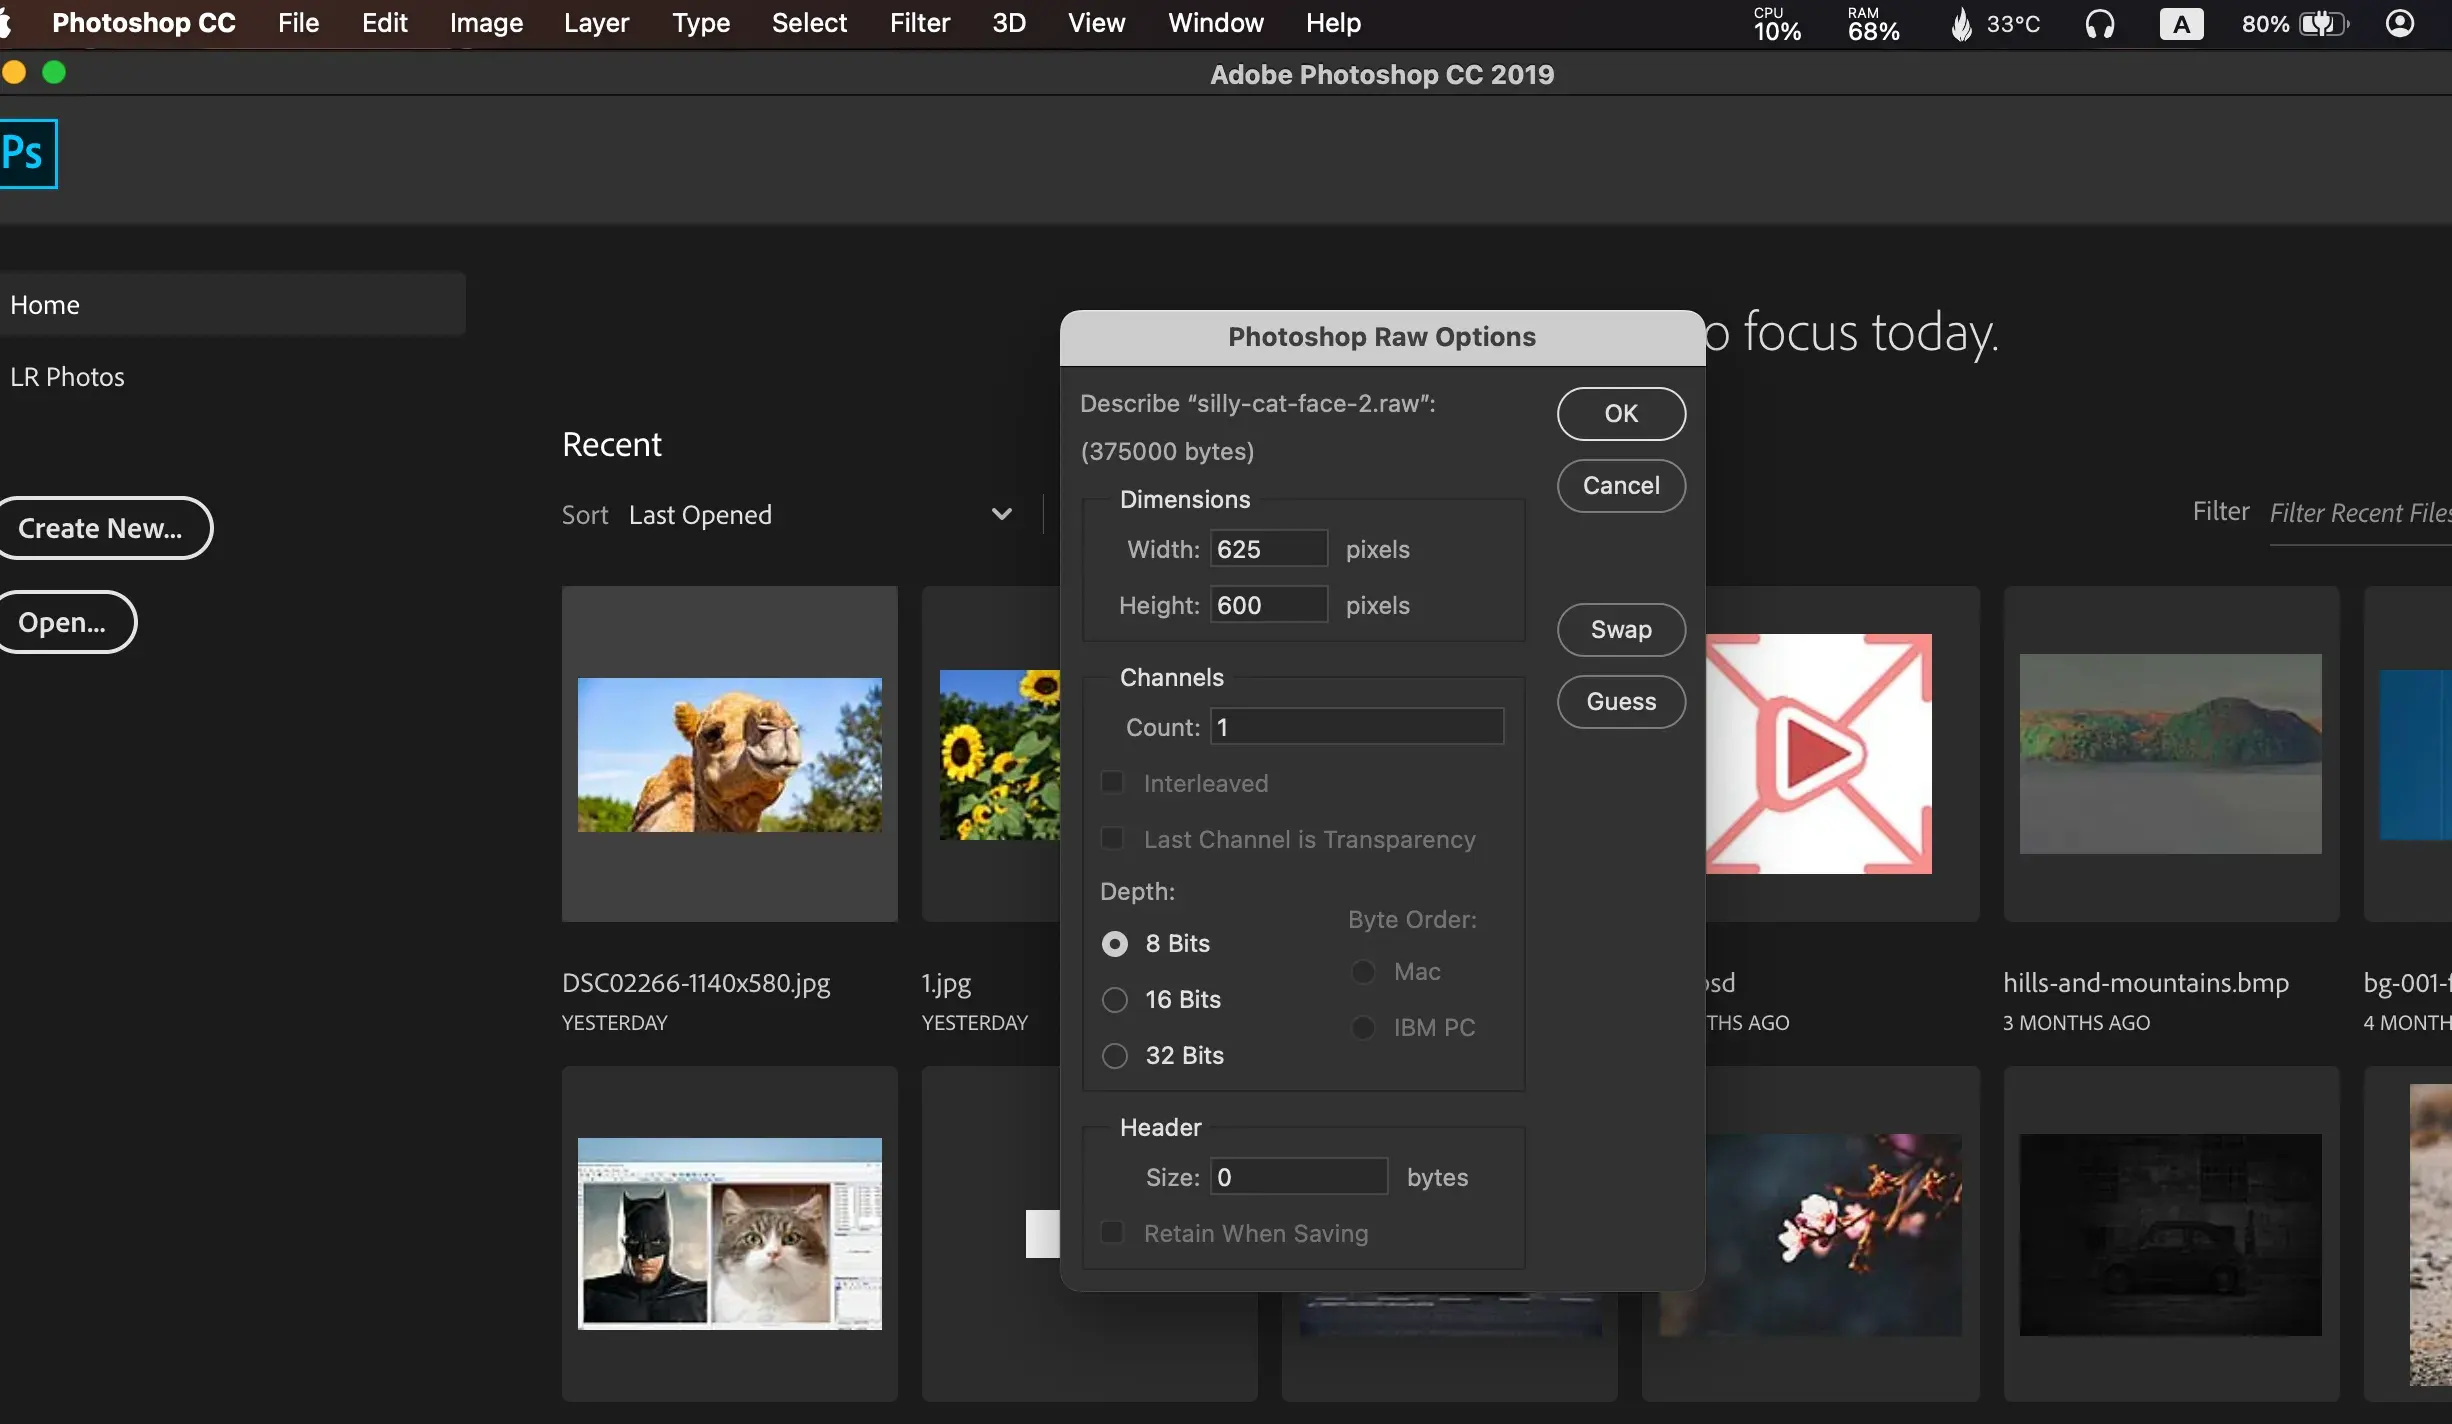Select the 32 Bits depth option
2452x1424 pixels.
1114,1056
